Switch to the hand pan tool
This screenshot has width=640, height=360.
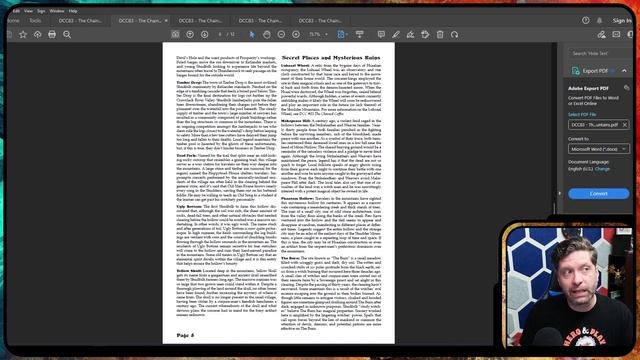[267, 35]
